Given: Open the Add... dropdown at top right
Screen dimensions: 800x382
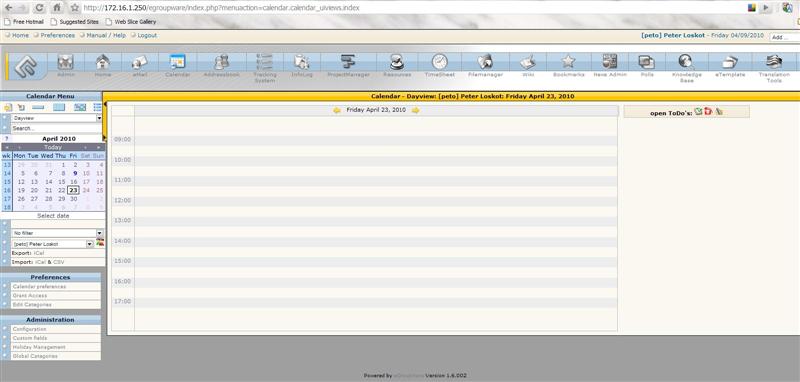Looking at the screenshot, I should [785, 37].
